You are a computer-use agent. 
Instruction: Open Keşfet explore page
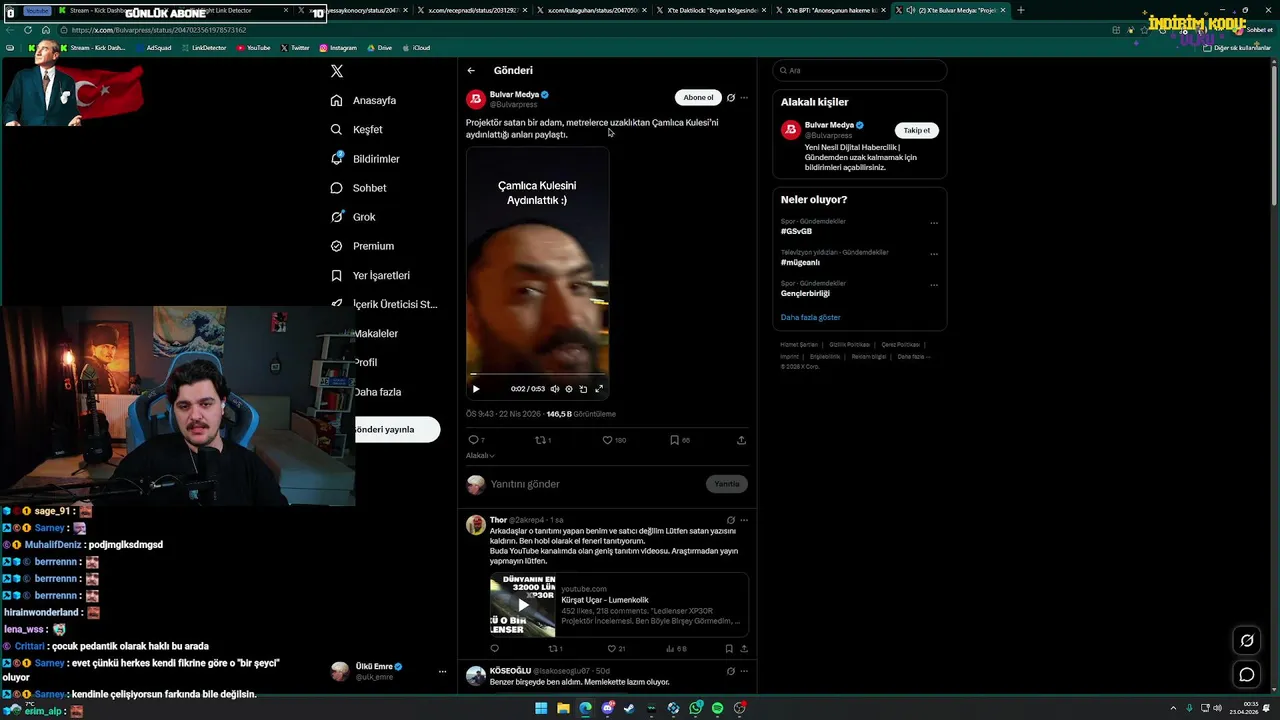356,129
